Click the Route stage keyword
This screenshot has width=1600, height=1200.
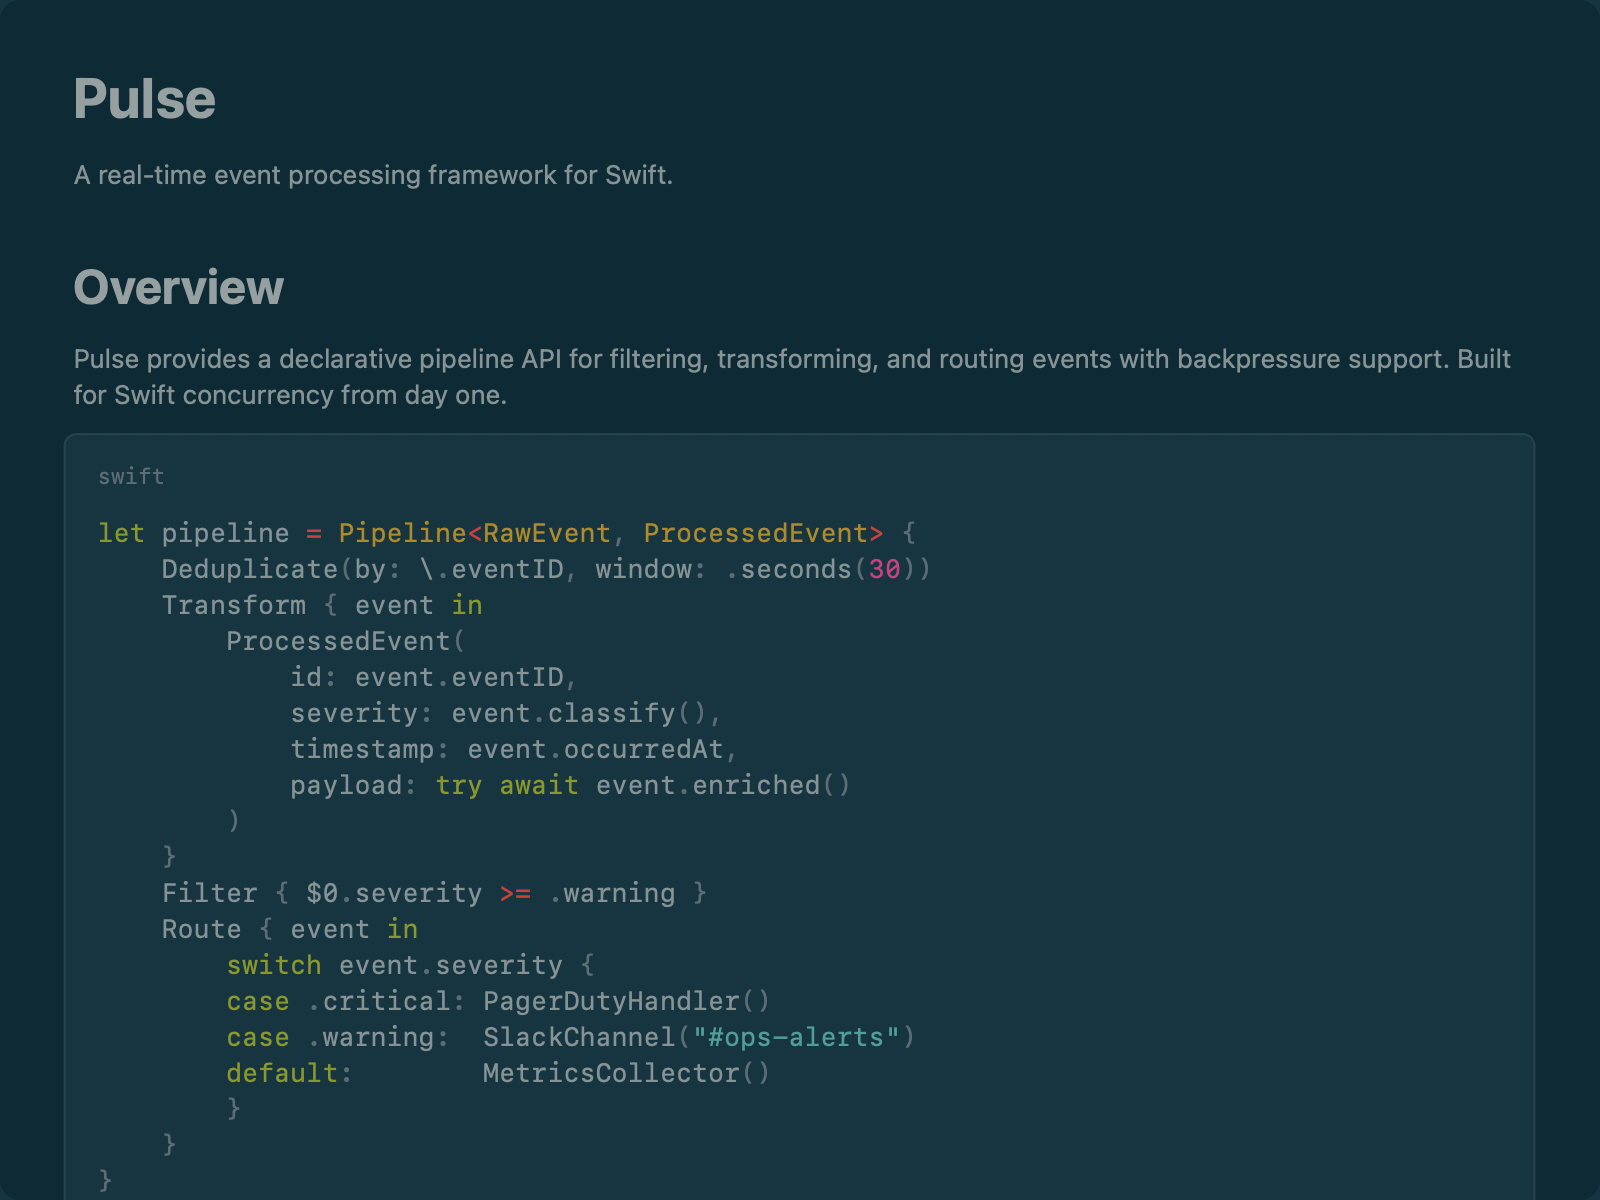(201, 929)
